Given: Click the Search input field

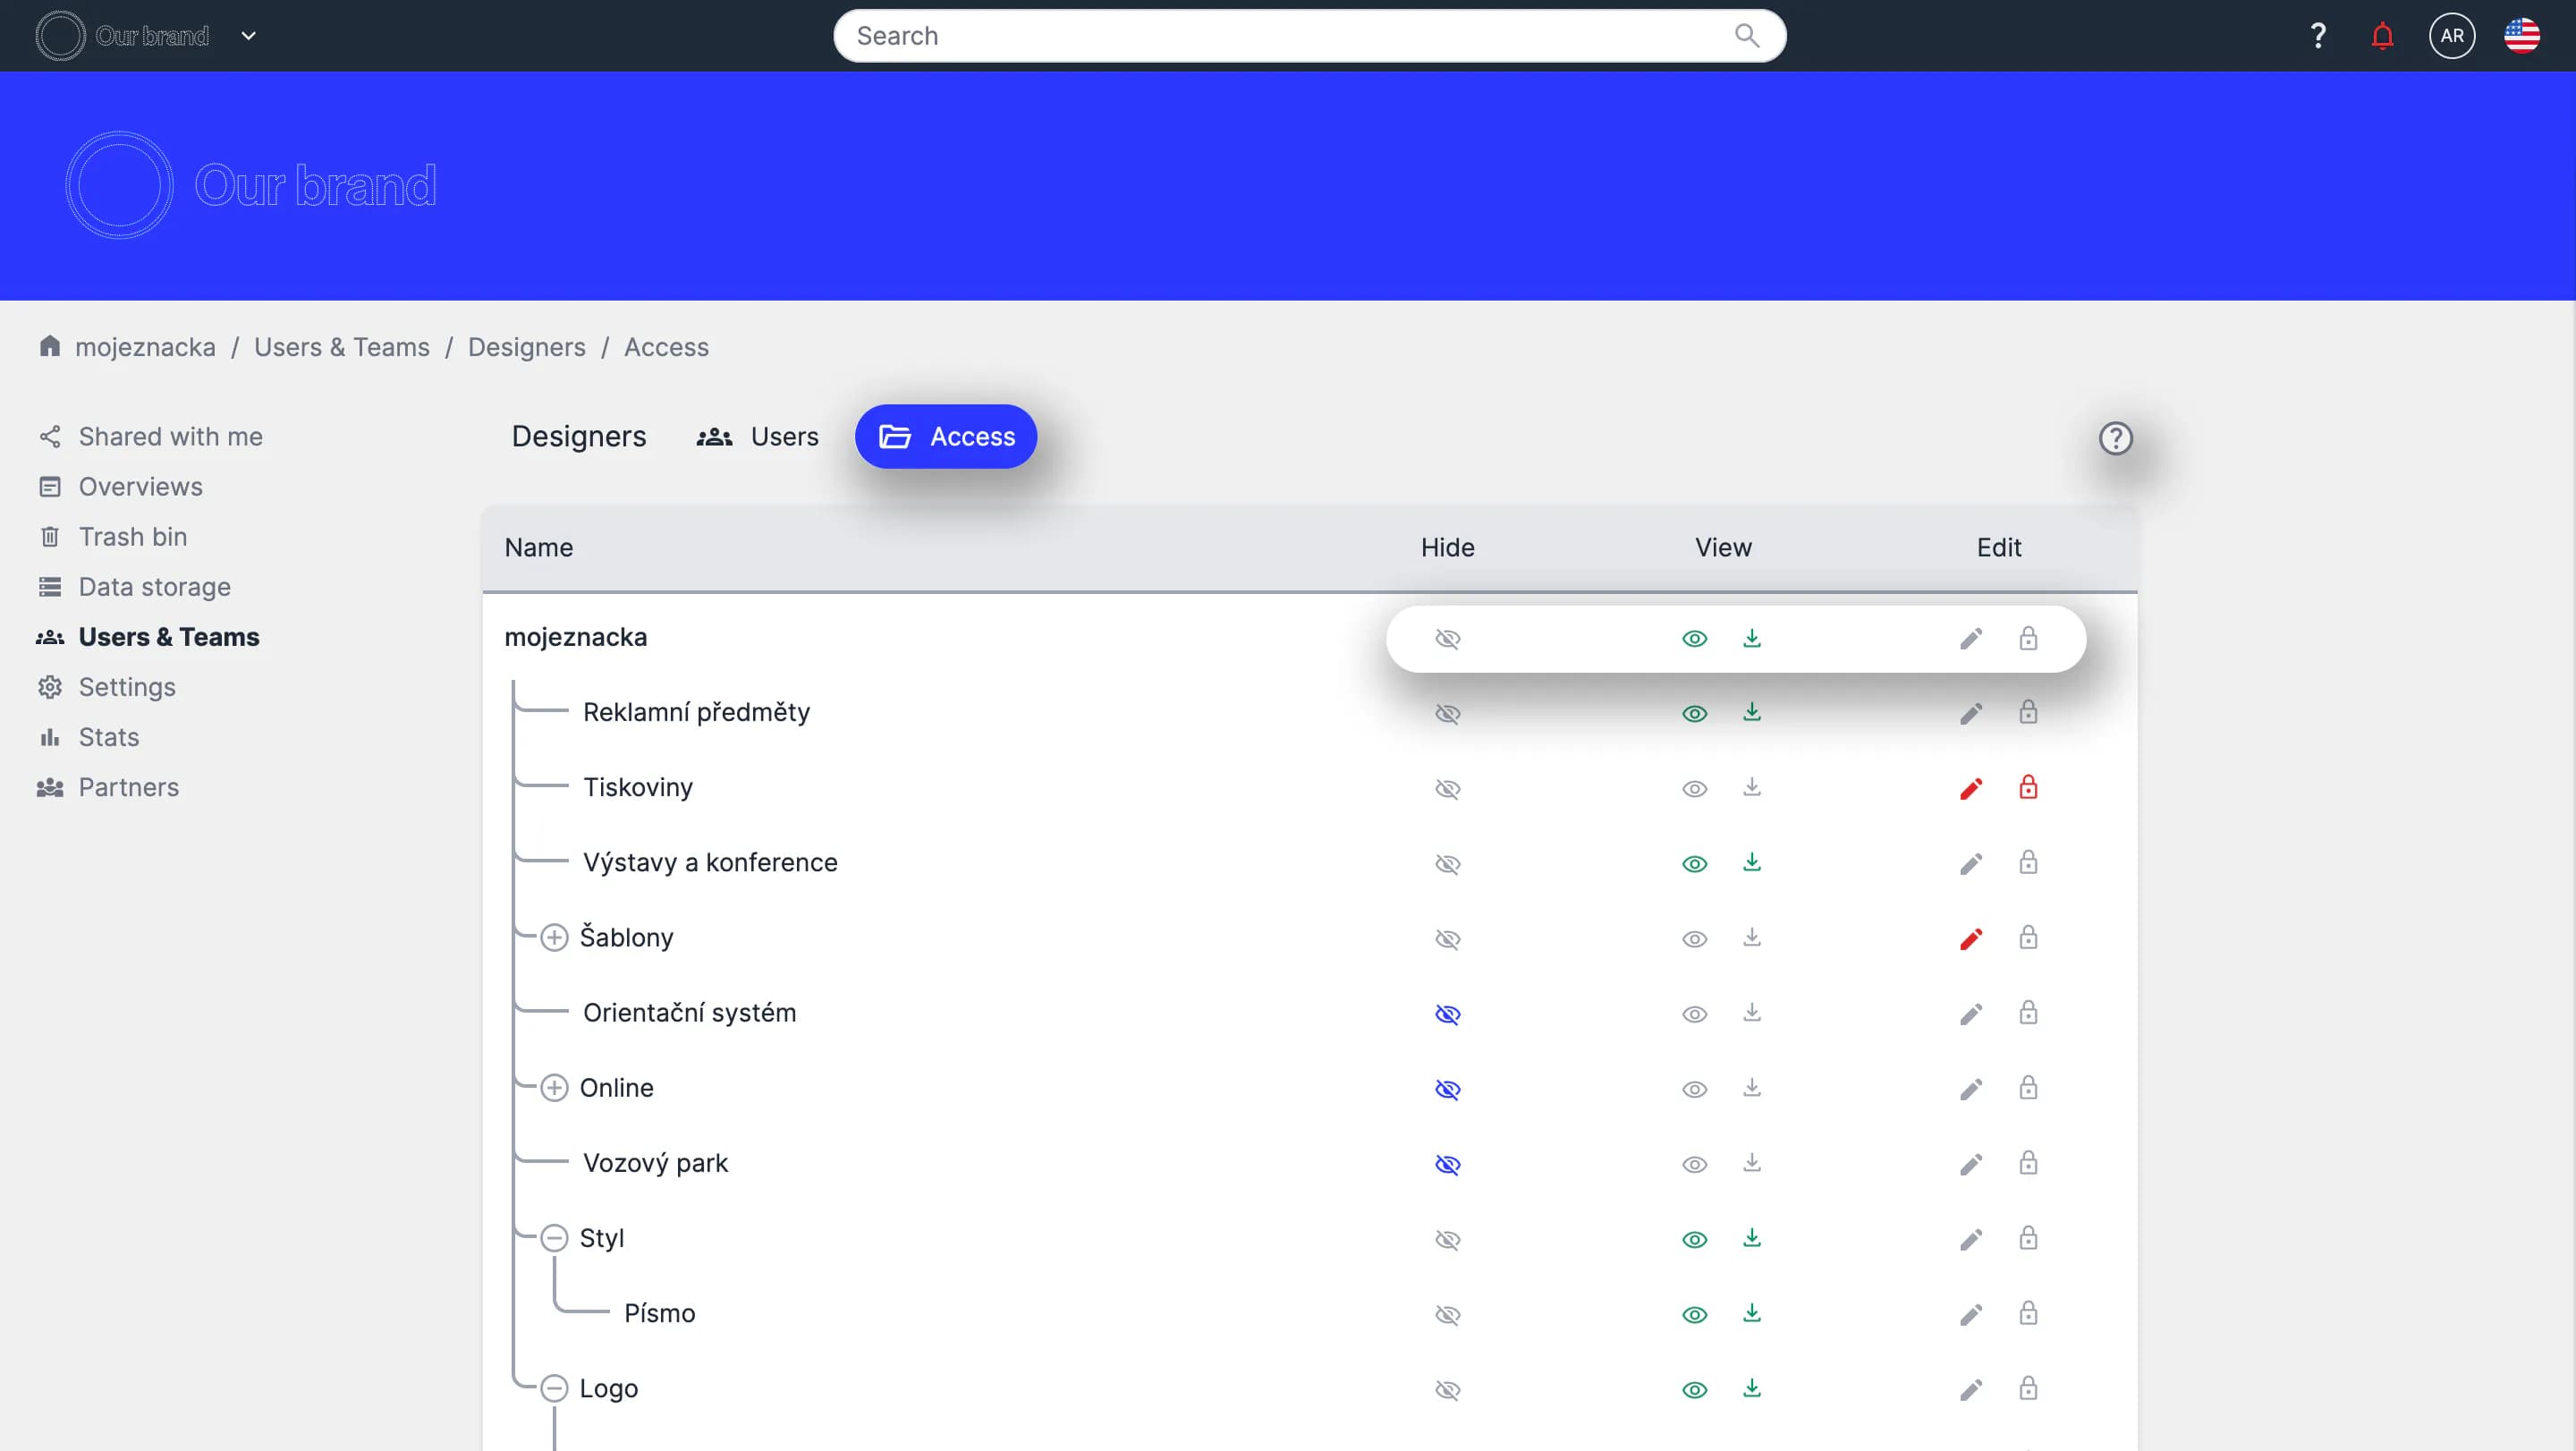Looking at the screenshot, I should 1290,36.
